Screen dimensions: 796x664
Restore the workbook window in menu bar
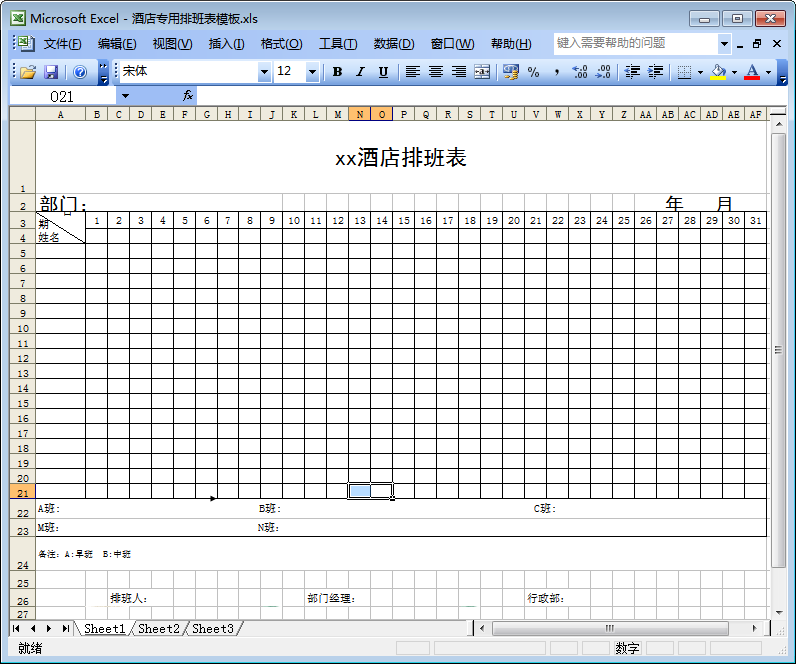click(757, 44)
